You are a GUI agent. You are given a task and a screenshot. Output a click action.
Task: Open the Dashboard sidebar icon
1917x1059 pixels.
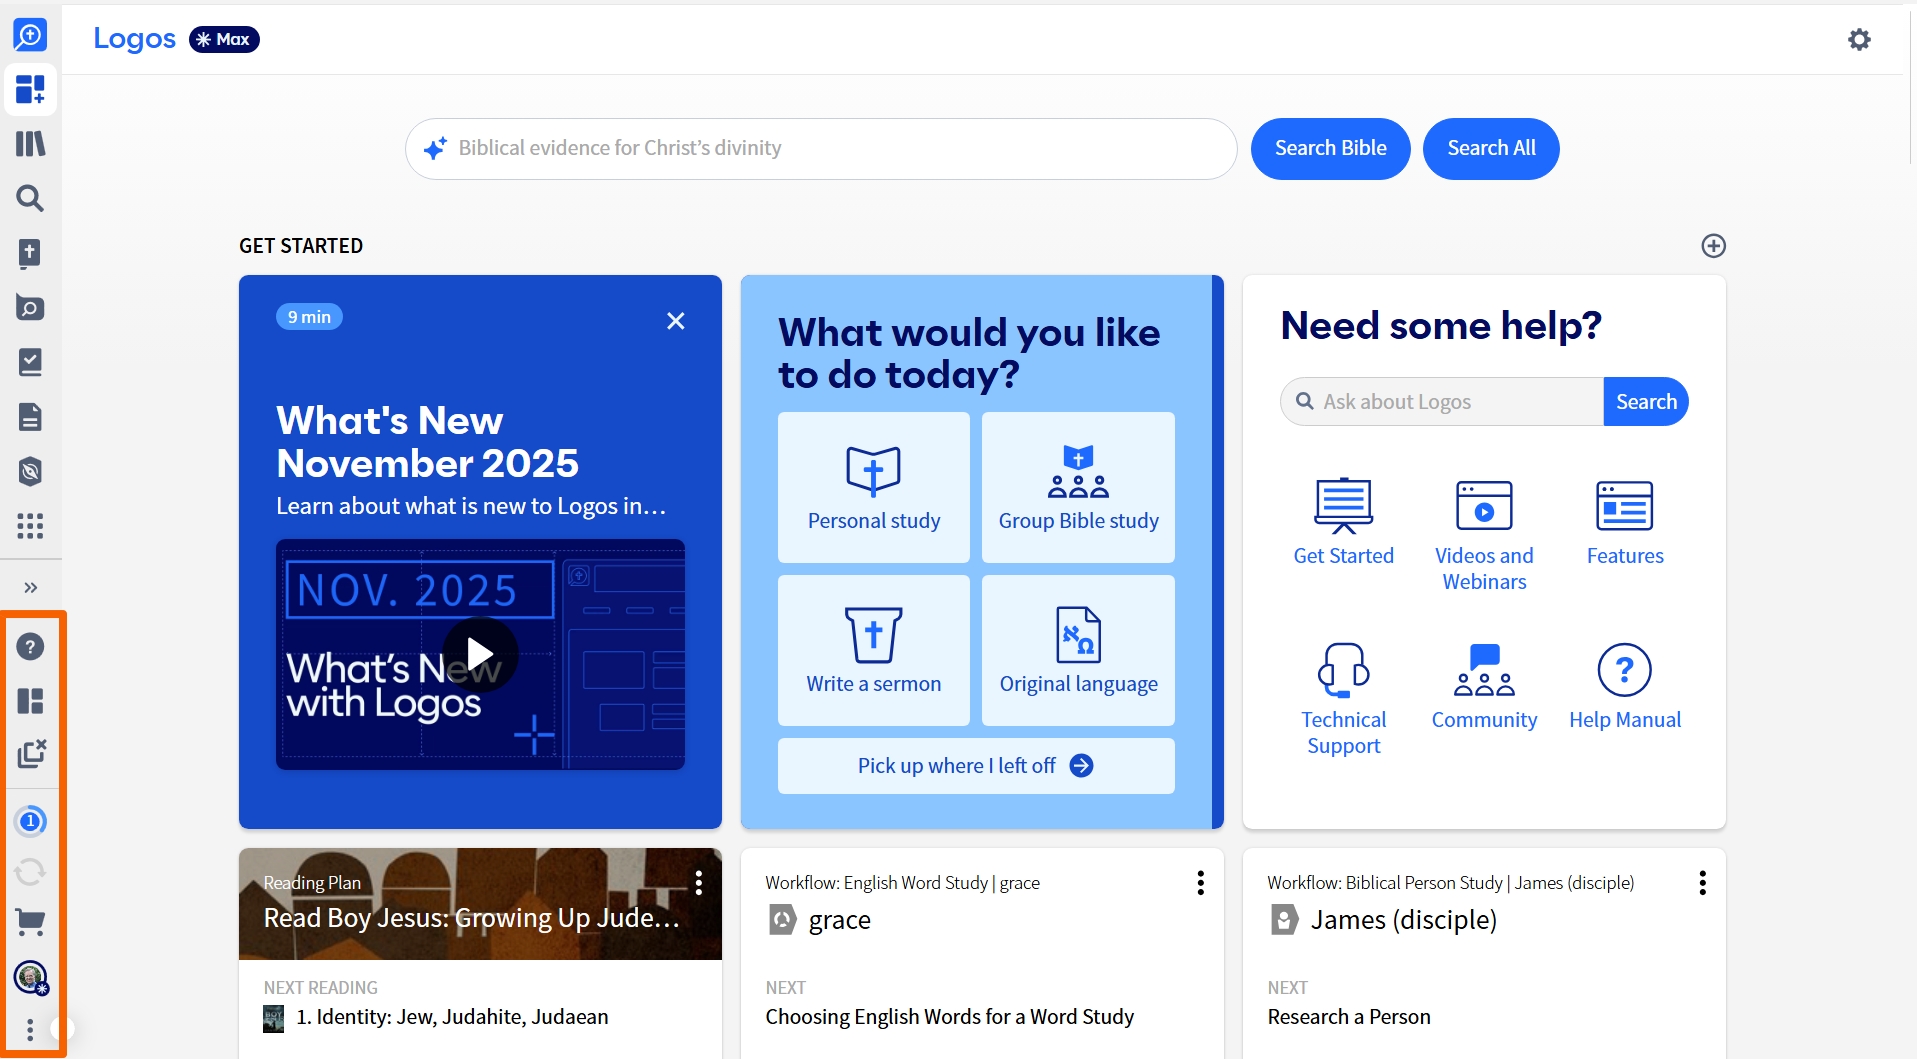[30, 89]
